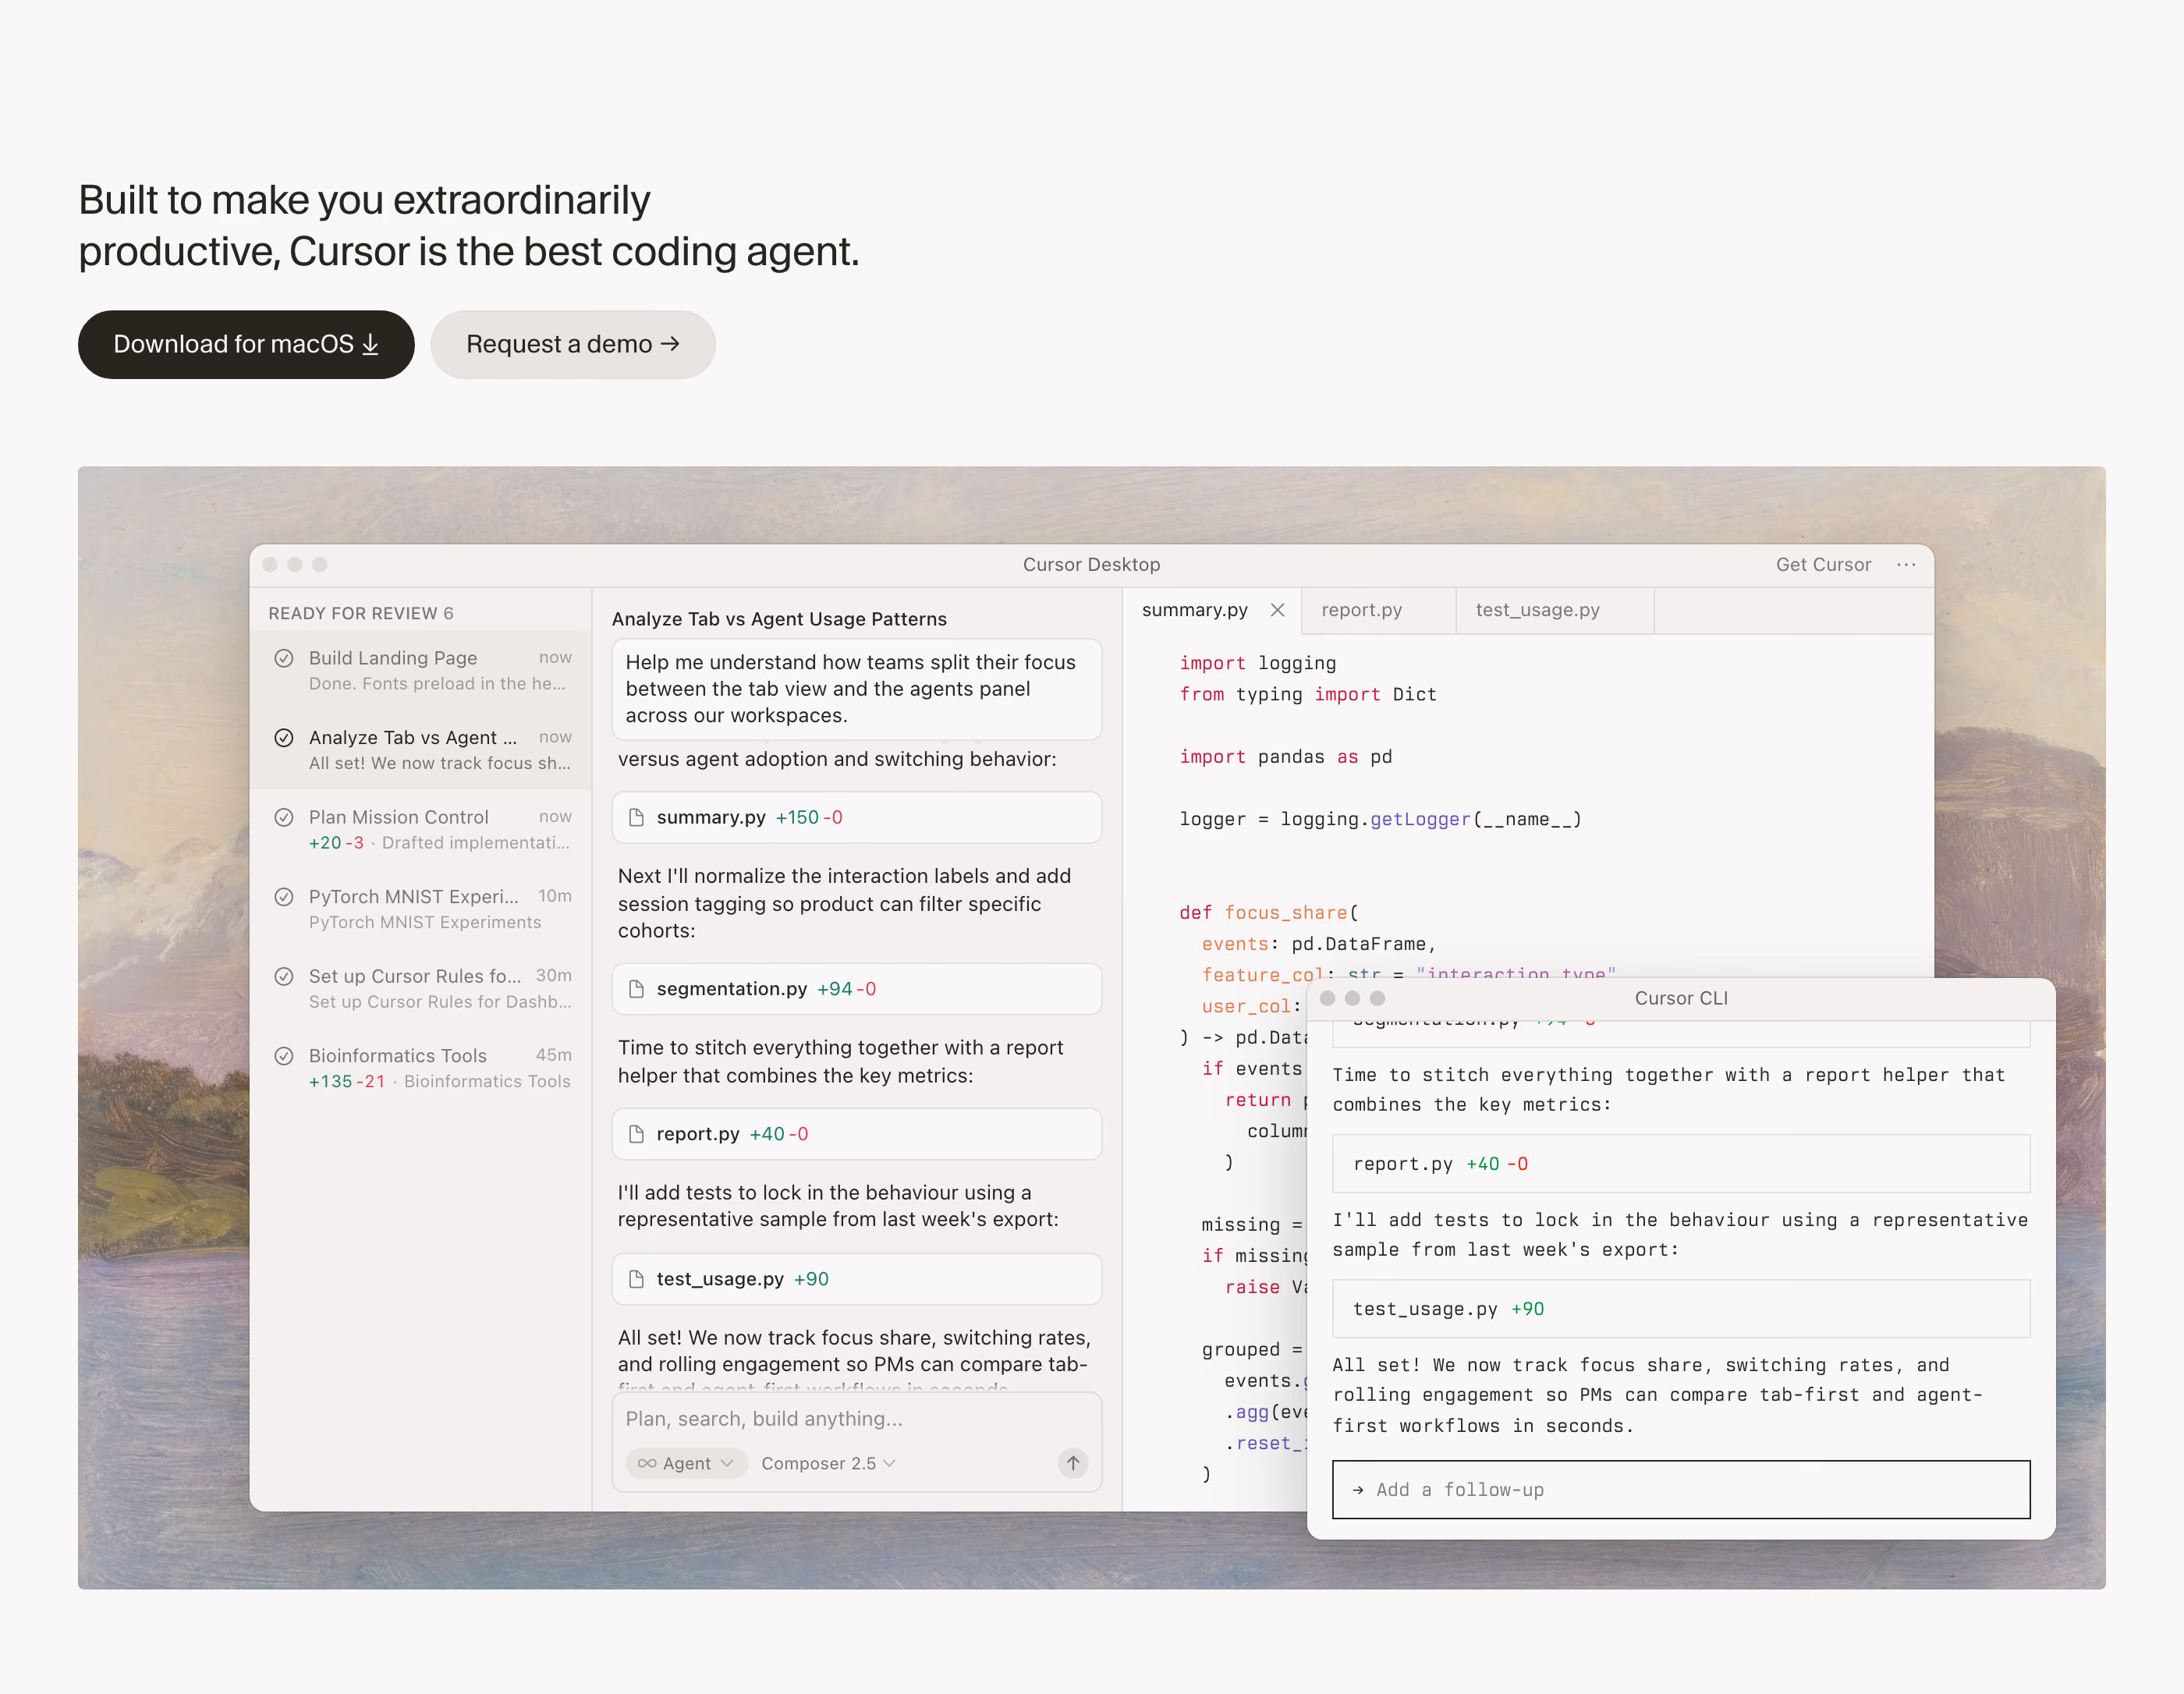2184x1694 pixels.
Task: Close the summary.py tab
Action: click(x=1278, y=610)
